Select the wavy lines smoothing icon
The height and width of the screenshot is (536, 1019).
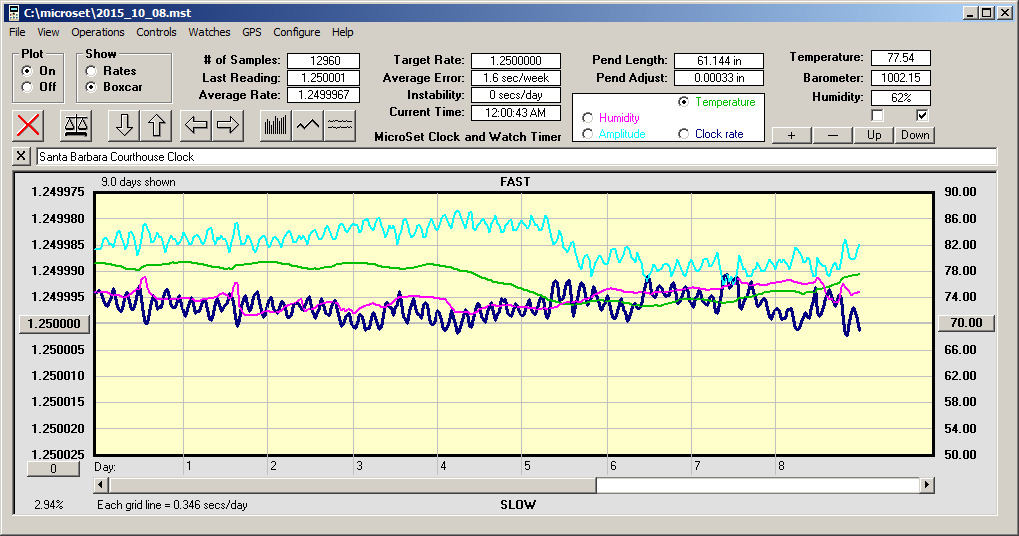[x=340, y=125]
